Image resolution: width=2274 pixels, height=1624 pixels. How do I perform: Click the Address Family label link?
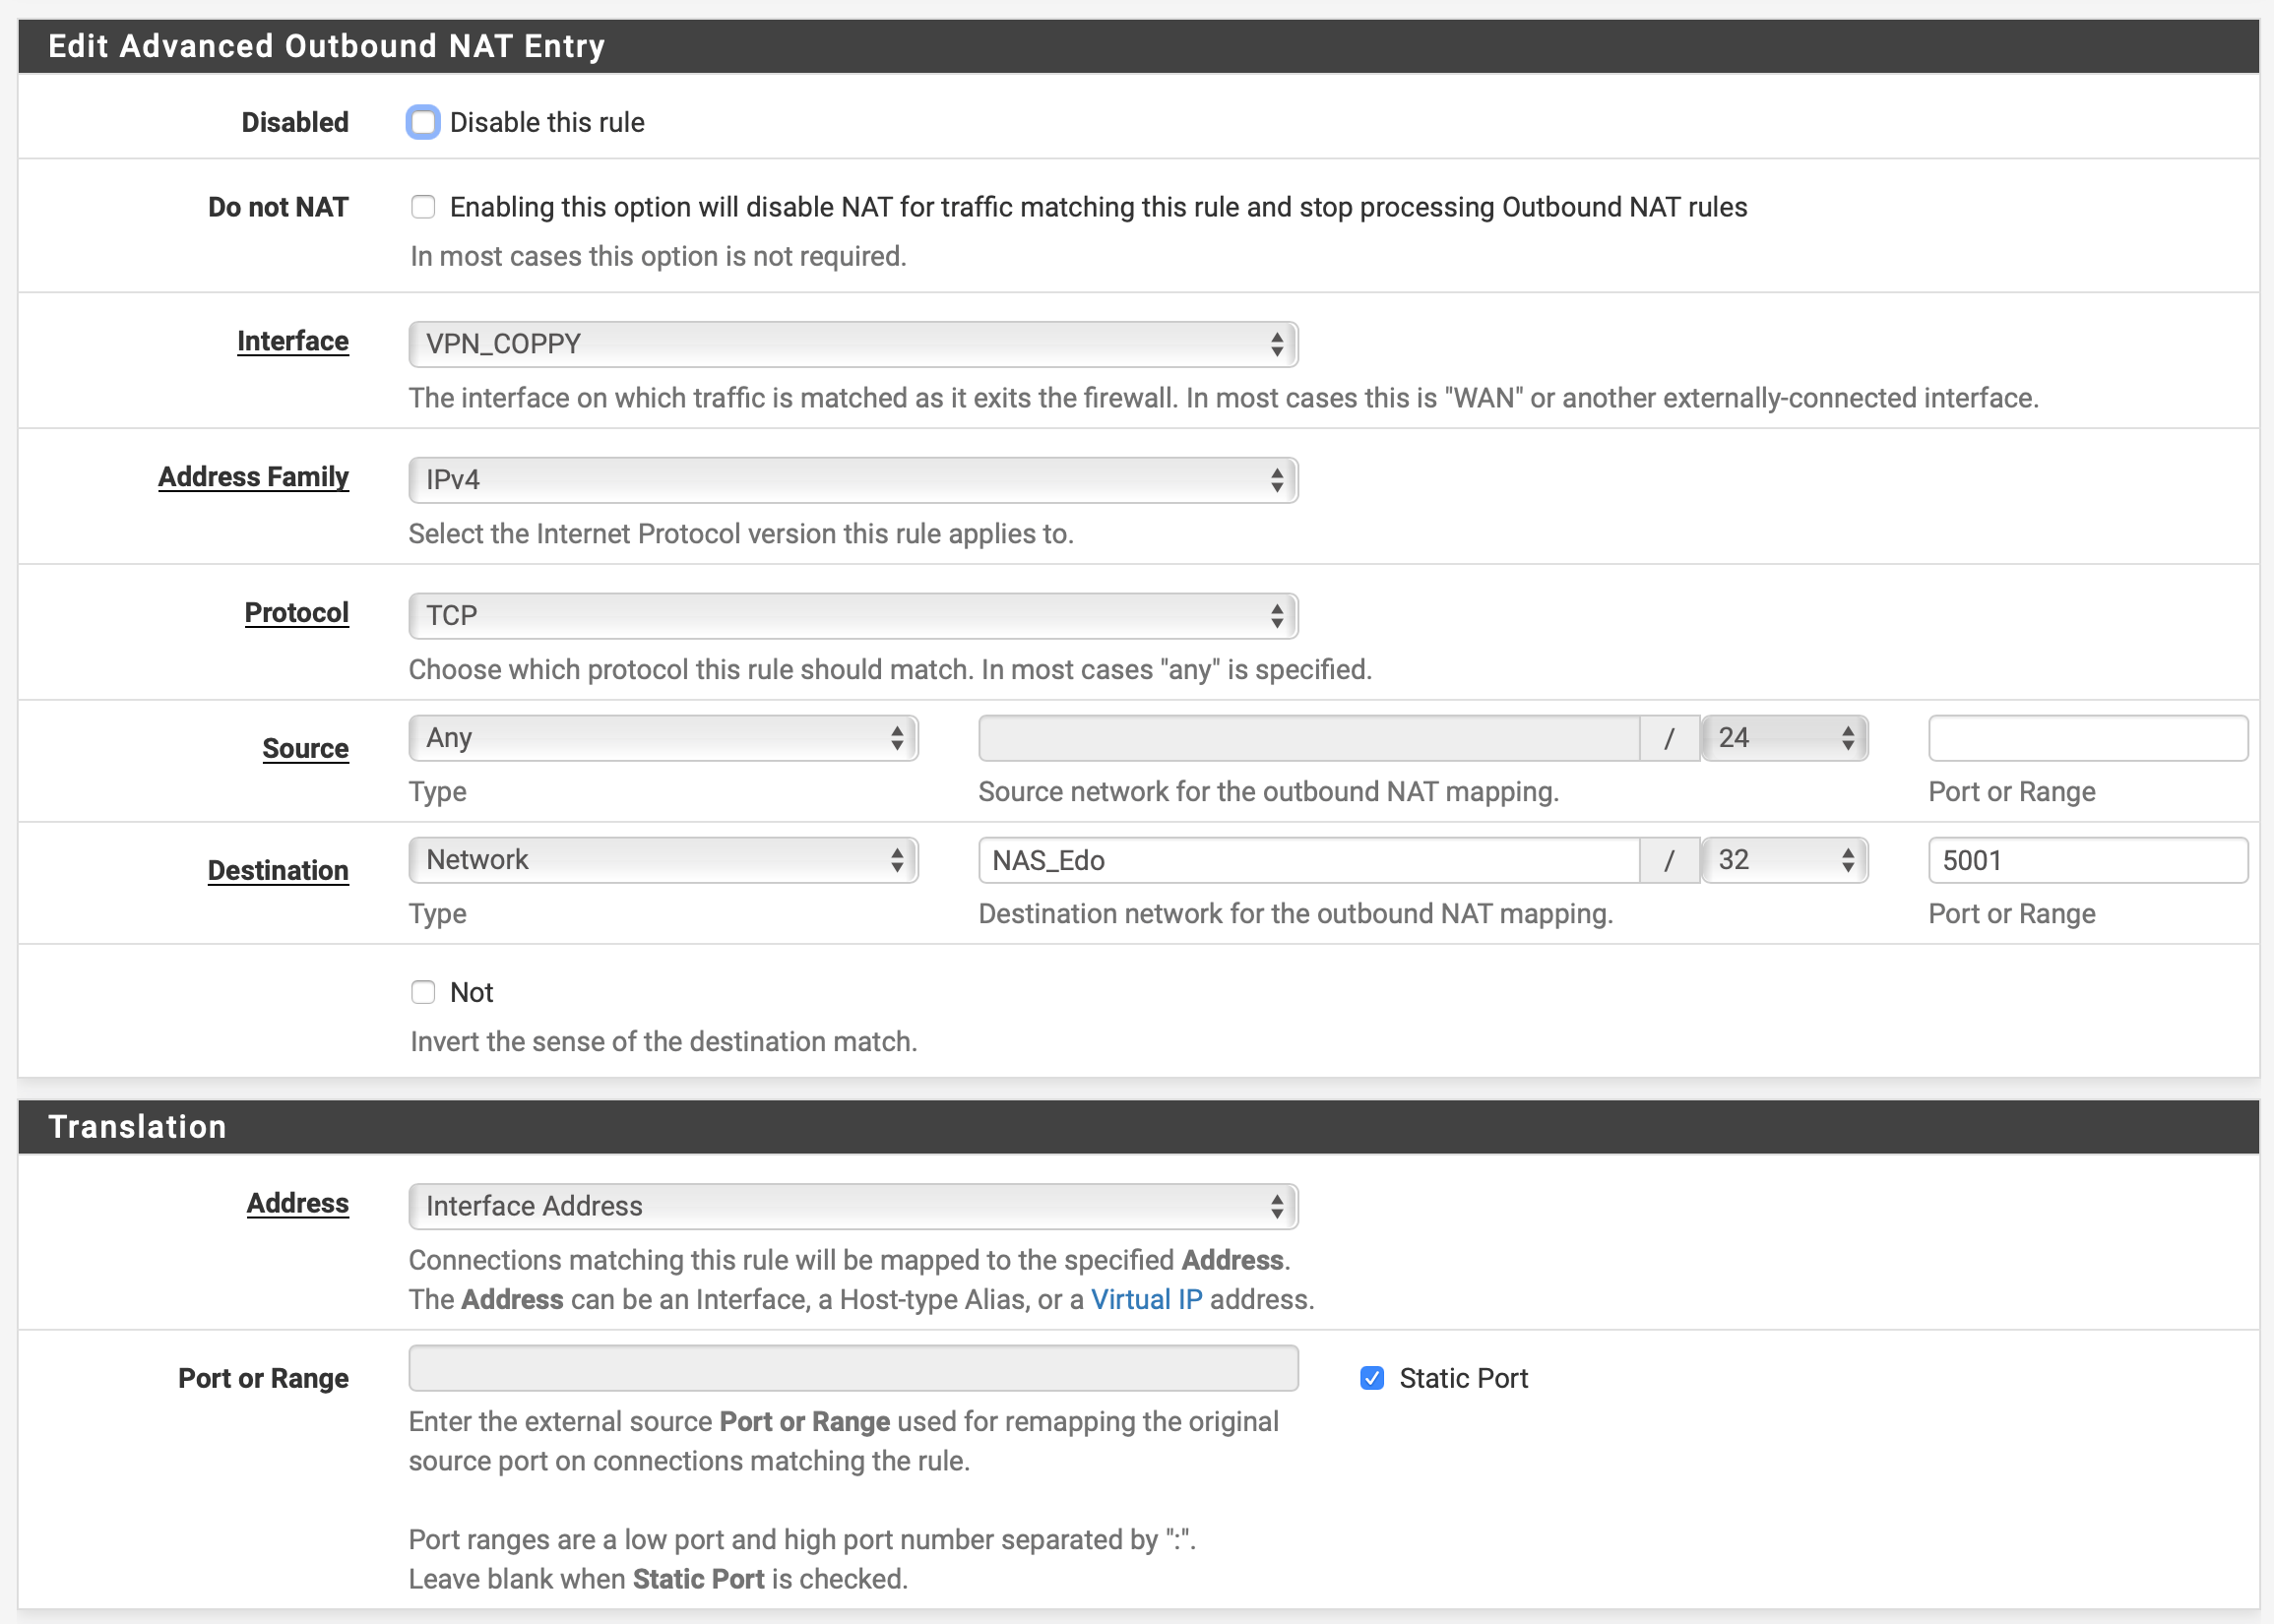[253, 477]
